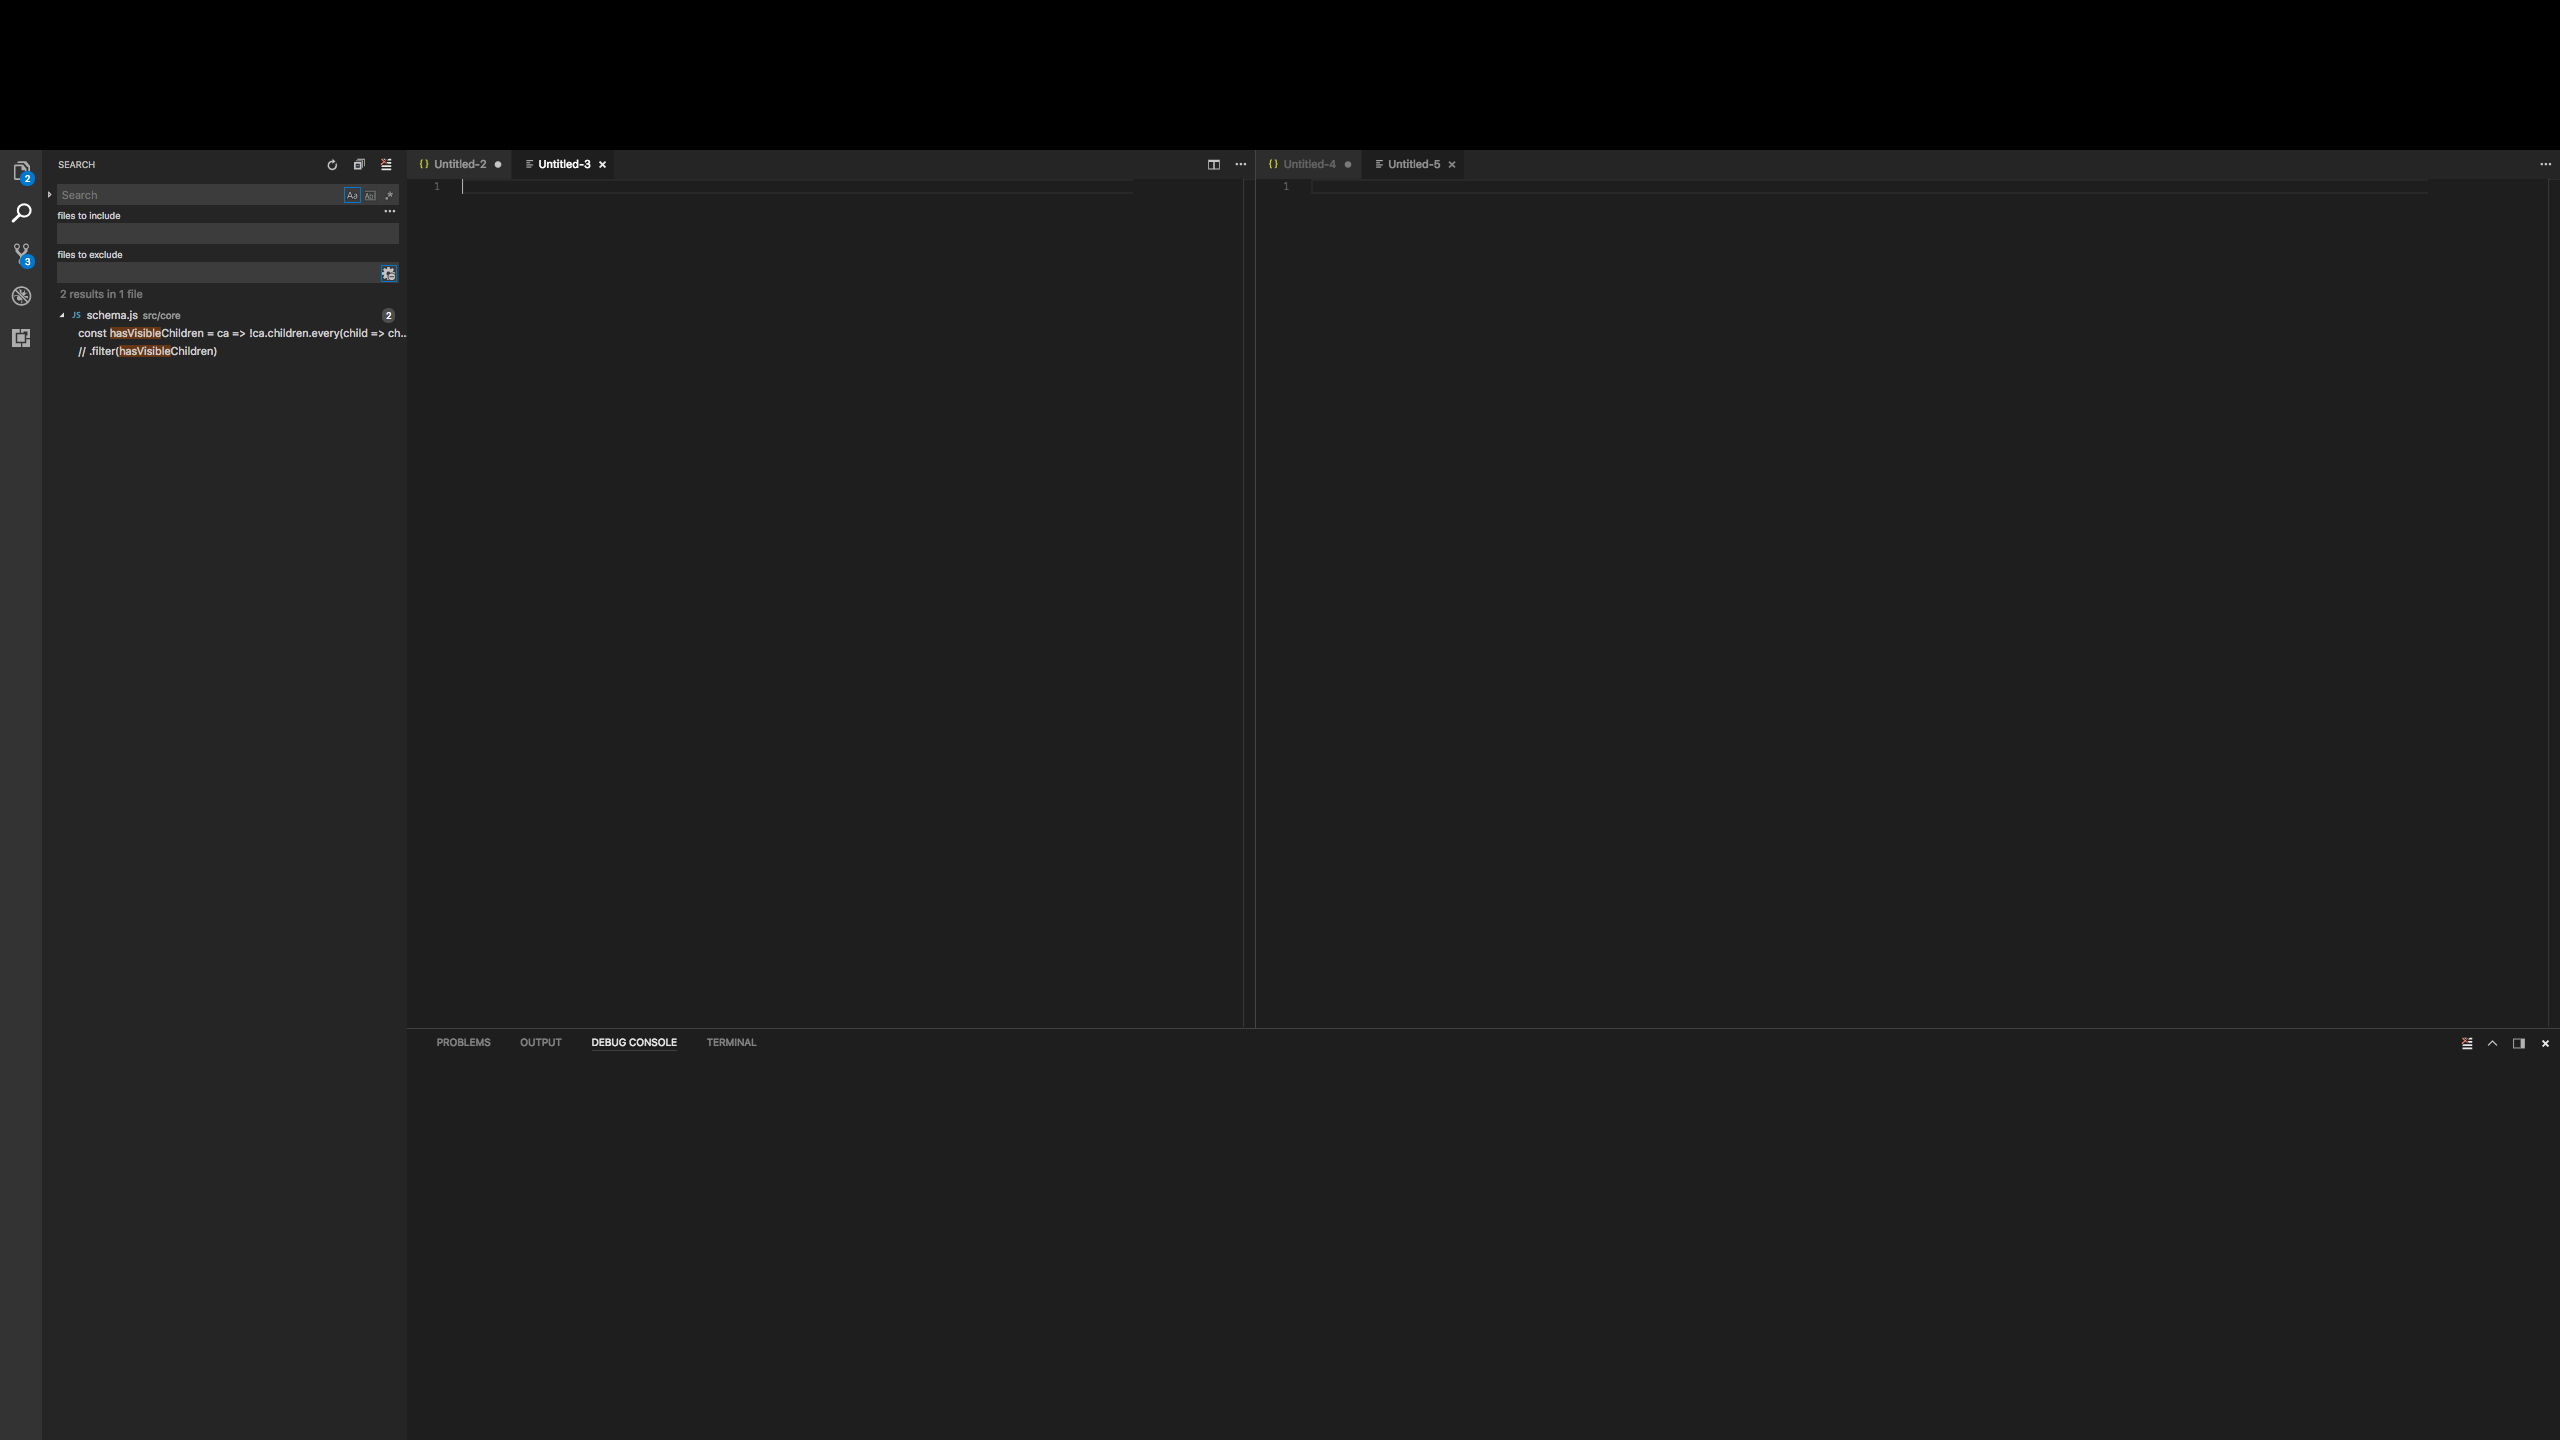Viewport: 2560px width, 1441px height.
Task: Expand the replace field arrow
Action: 49,195
